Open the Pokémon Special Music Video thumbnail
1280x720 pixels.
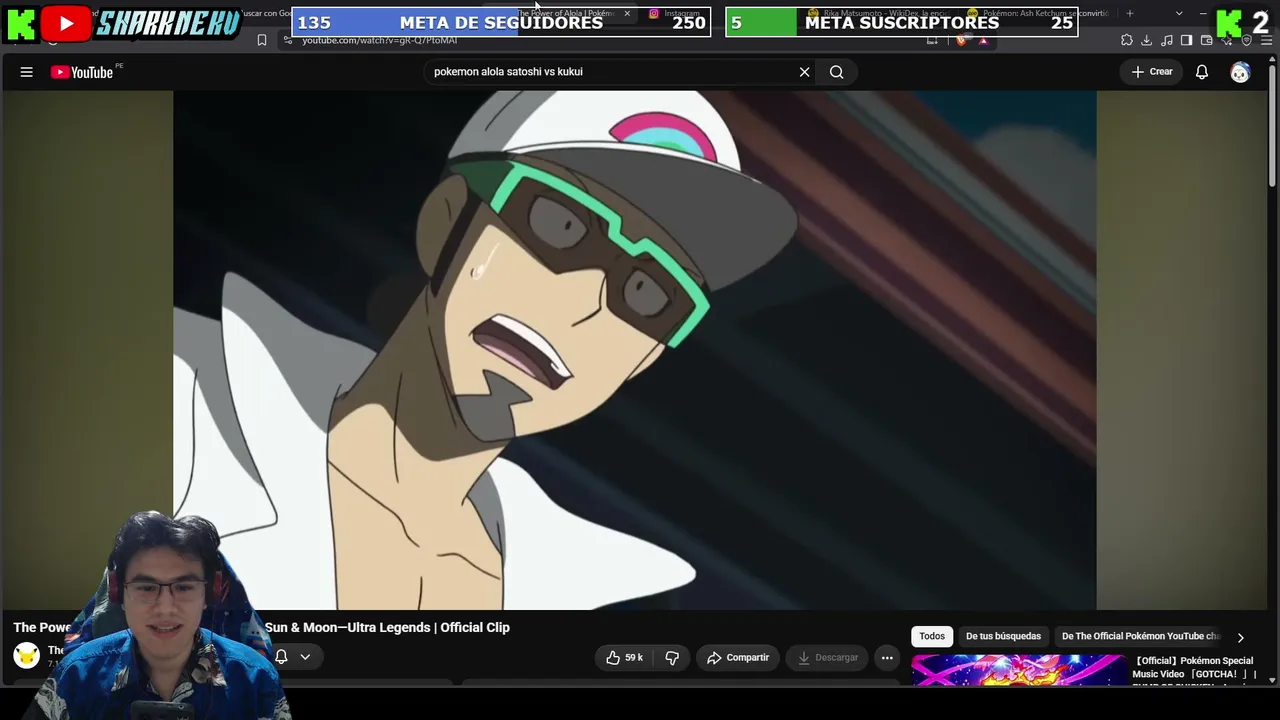pos(1018,670)
